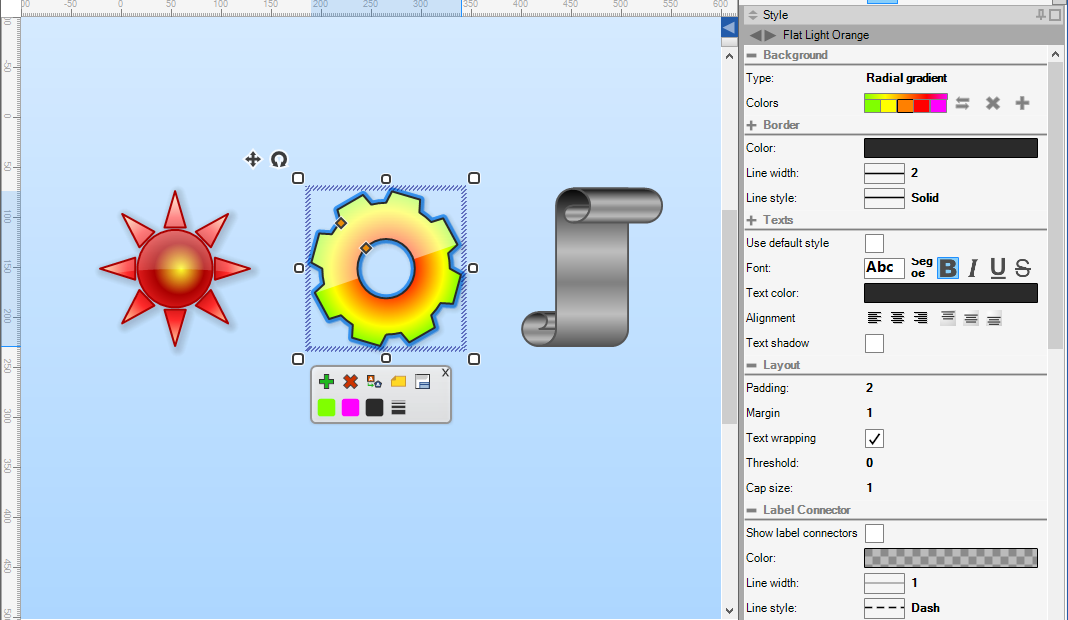Open the Radial gradient type dropdown

[x=907, y=78]
